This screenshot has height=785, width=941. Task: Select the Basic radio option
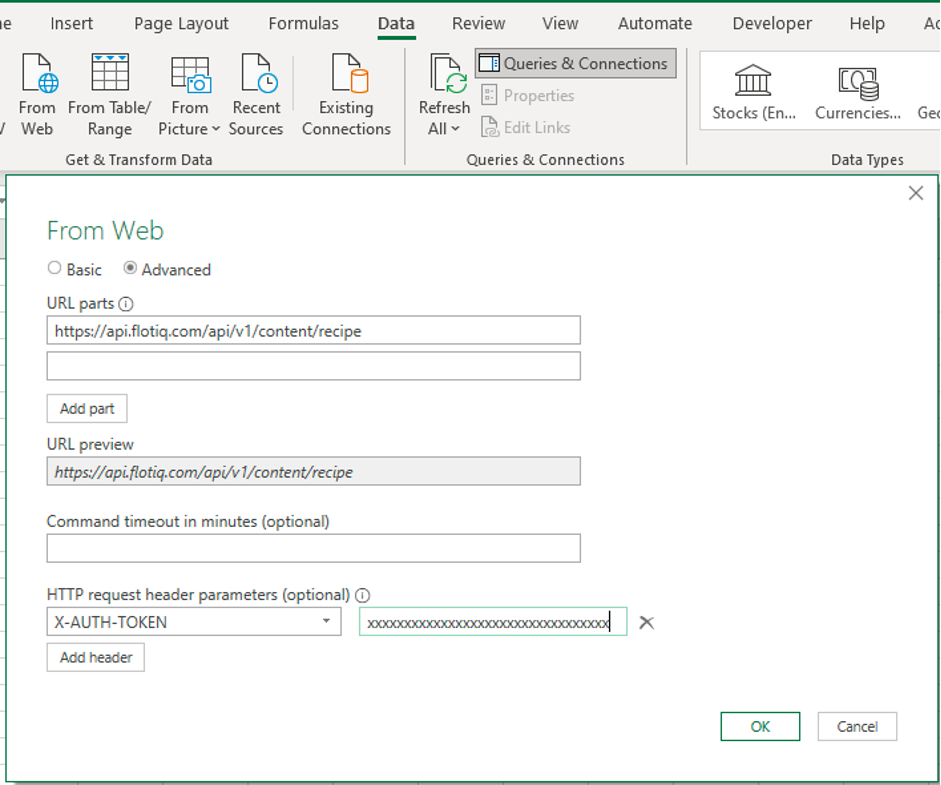click(55, 268)
